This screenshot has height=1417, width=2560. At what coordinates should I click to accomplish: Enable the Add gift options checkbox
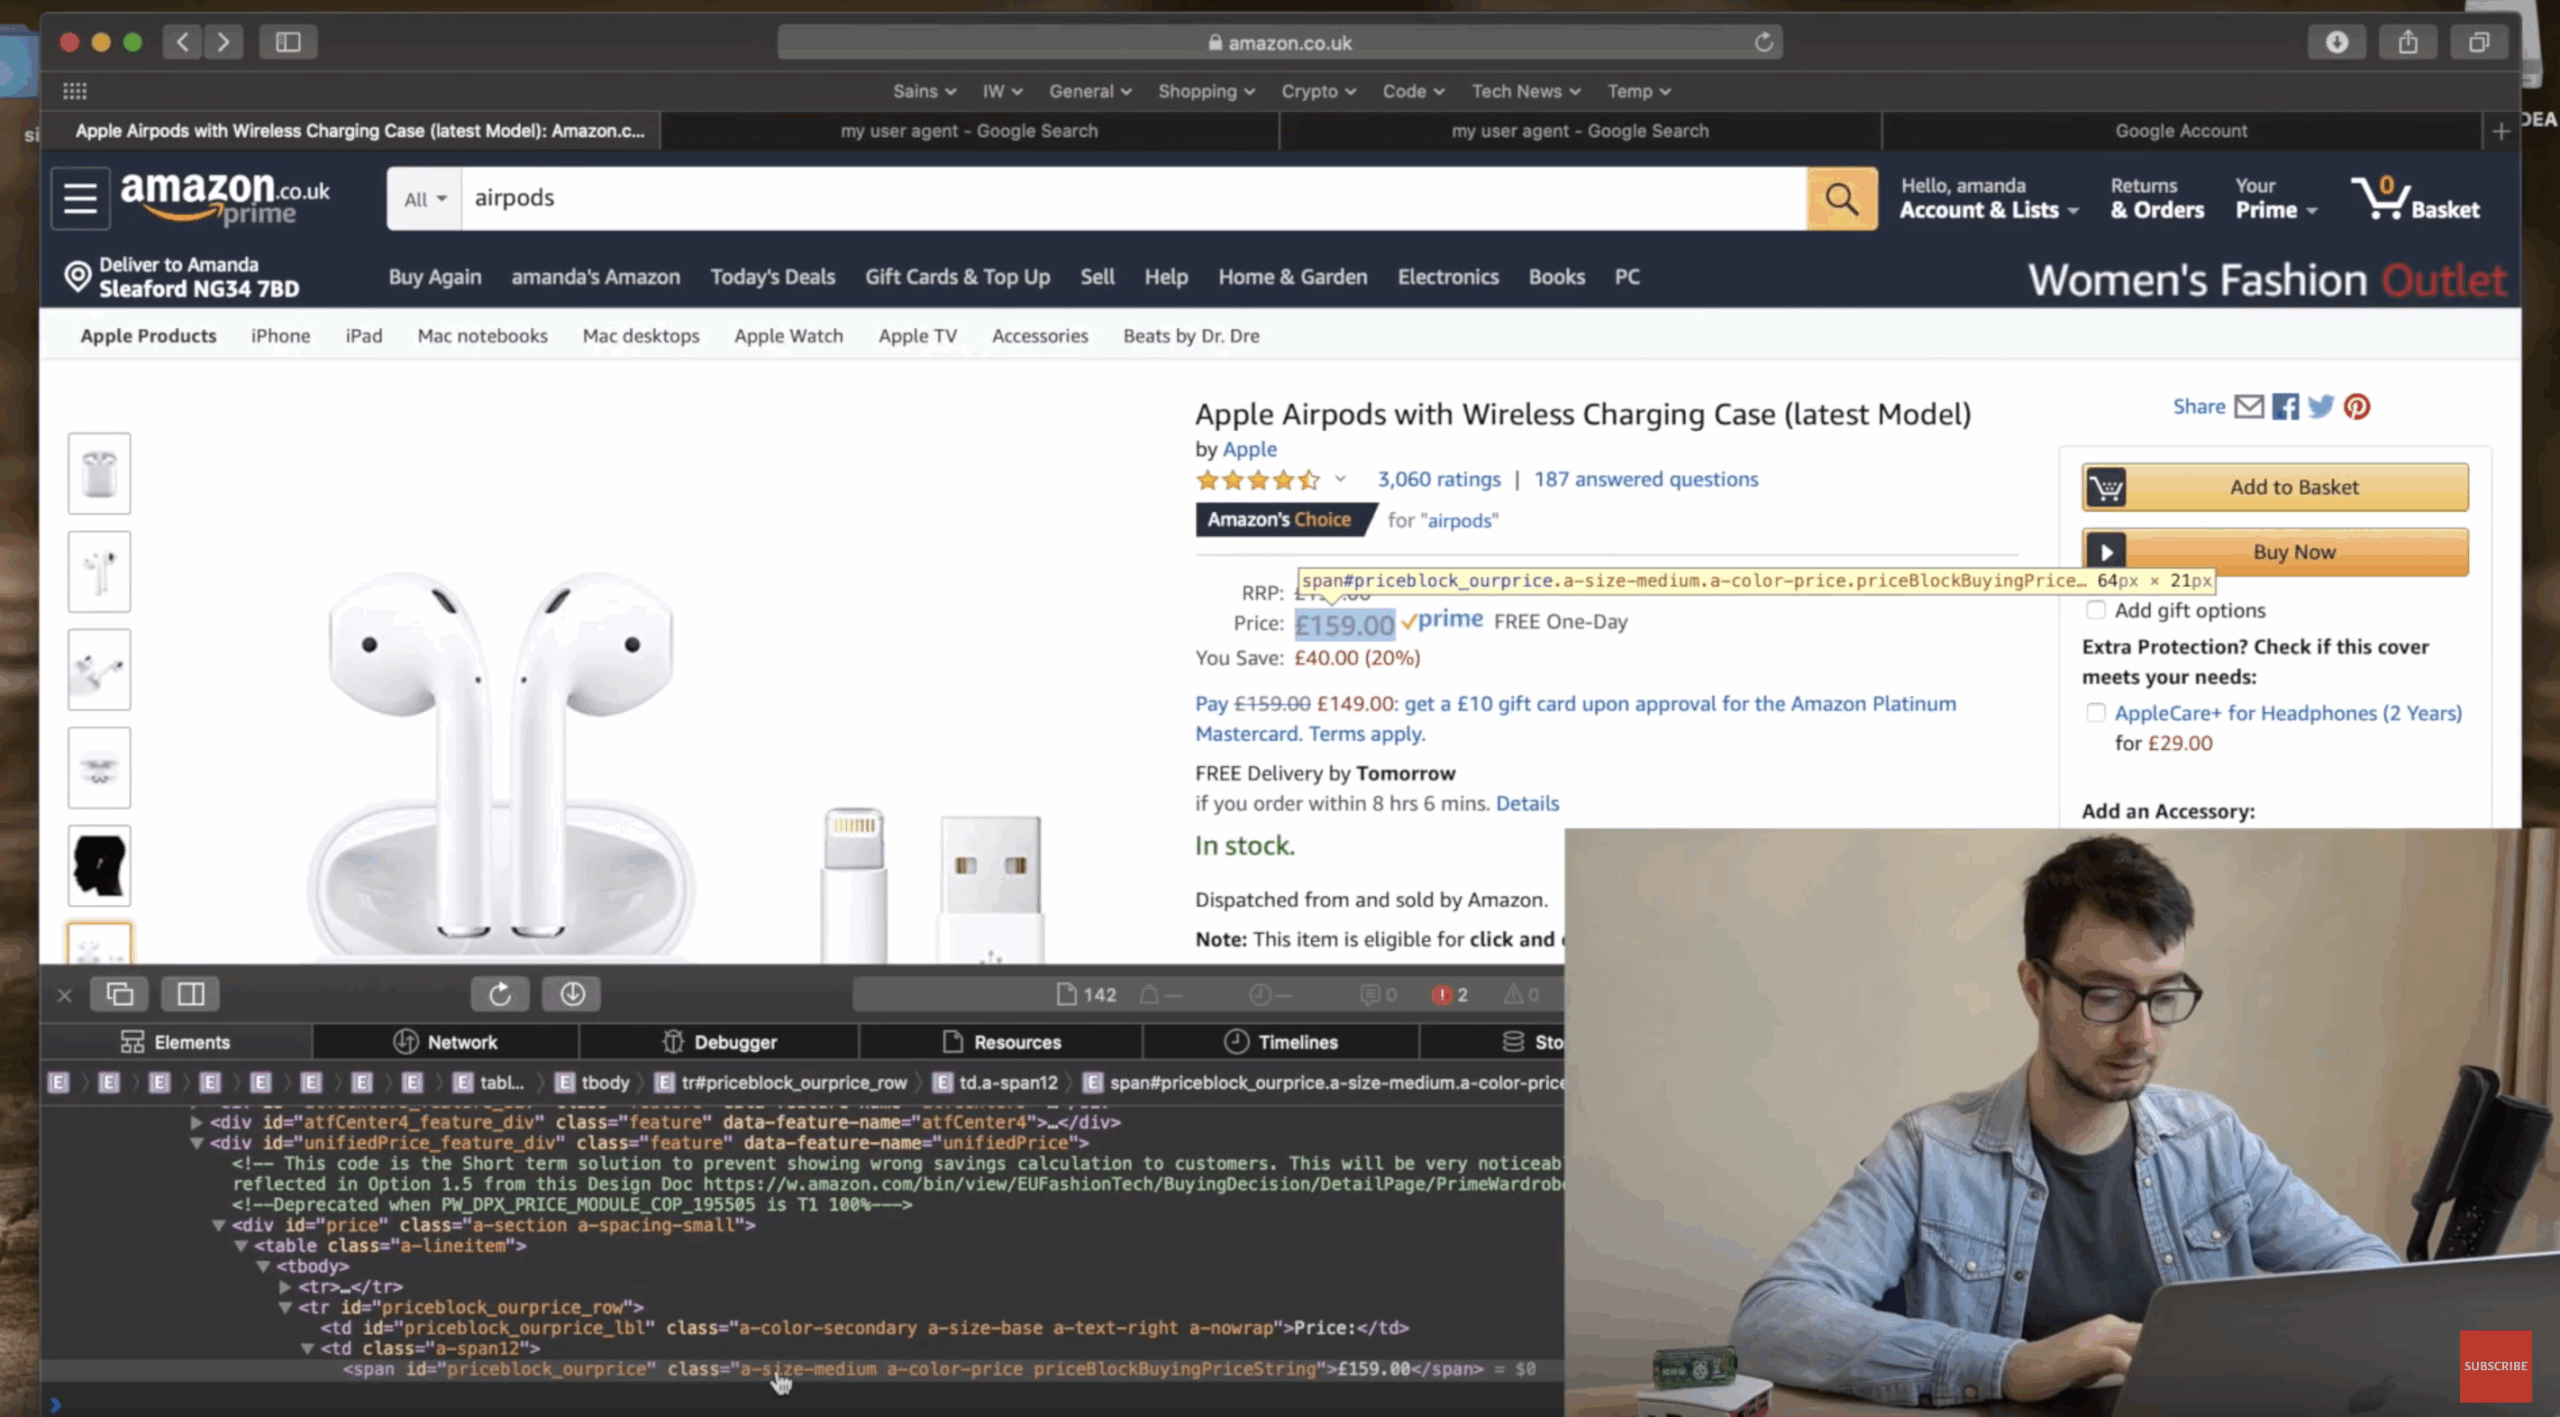2096,610
